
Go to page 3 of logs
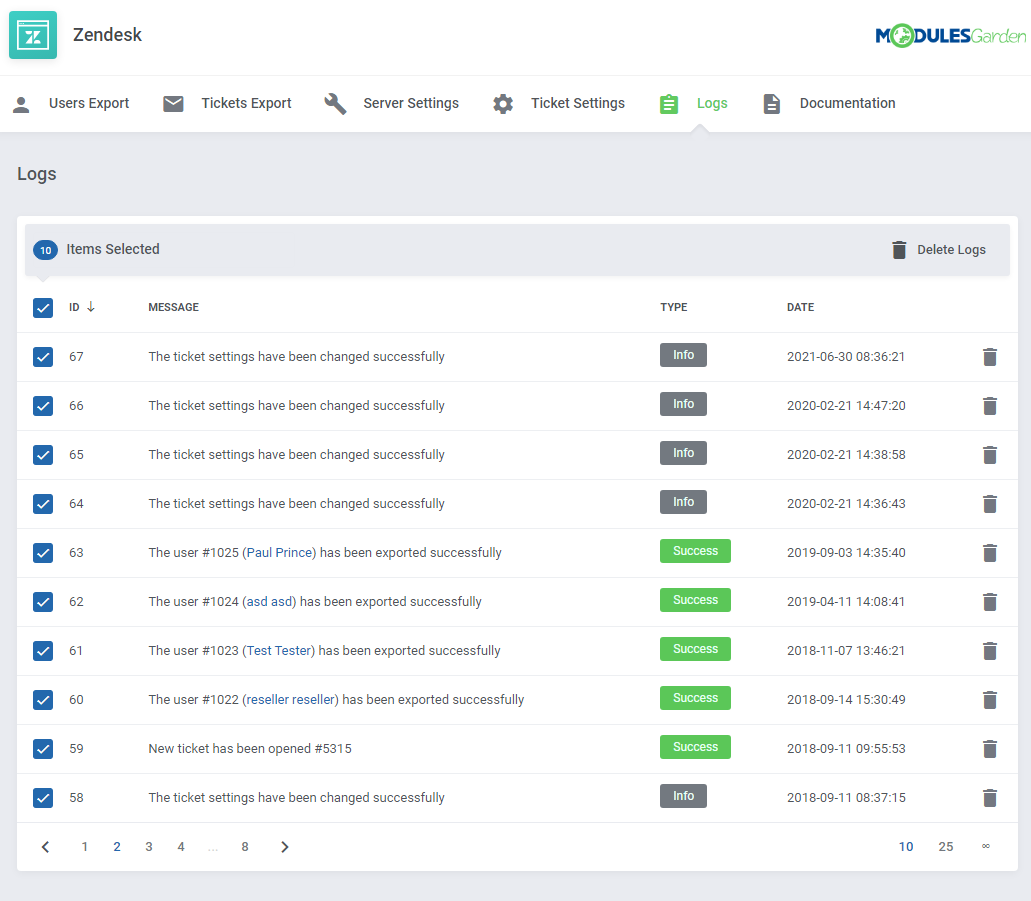(x=149, y=847)
